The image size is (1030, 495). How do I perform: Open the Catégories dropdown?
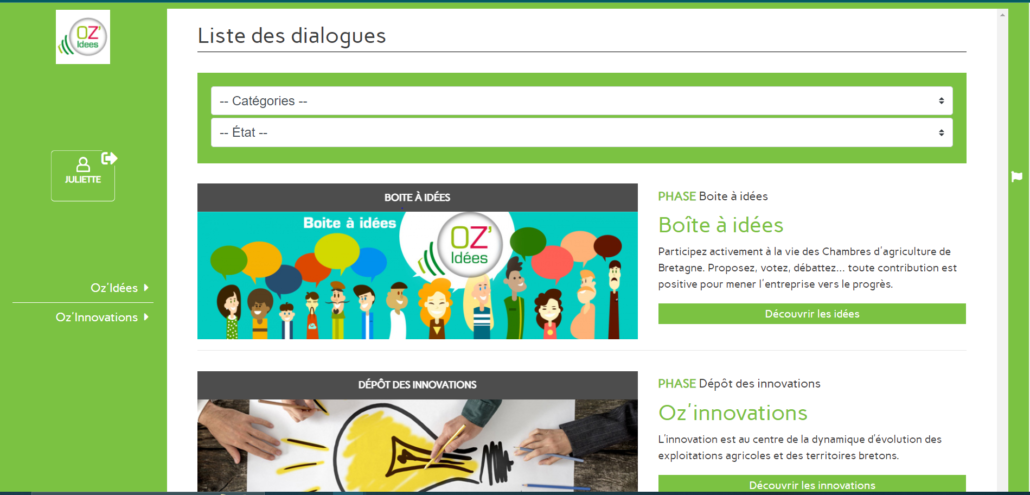point(581,101)
